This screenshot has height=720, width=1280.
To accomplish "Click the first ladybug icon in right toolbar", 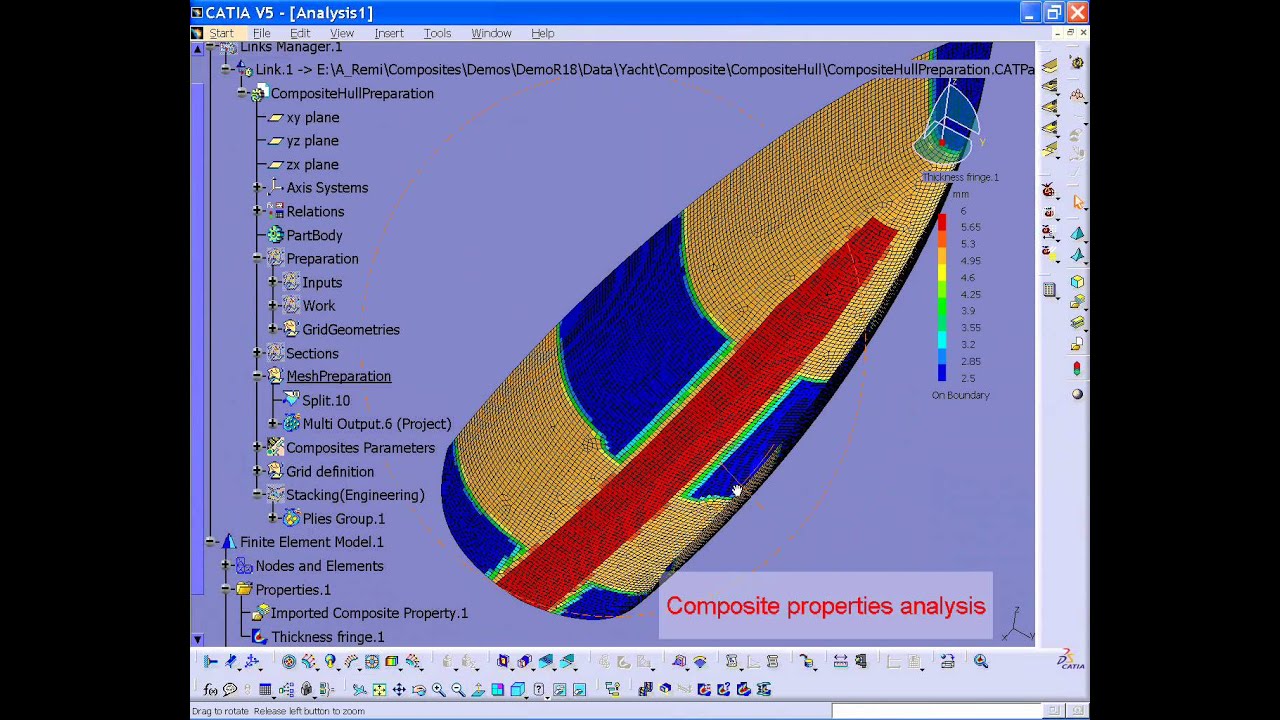I will [1049, 190].
